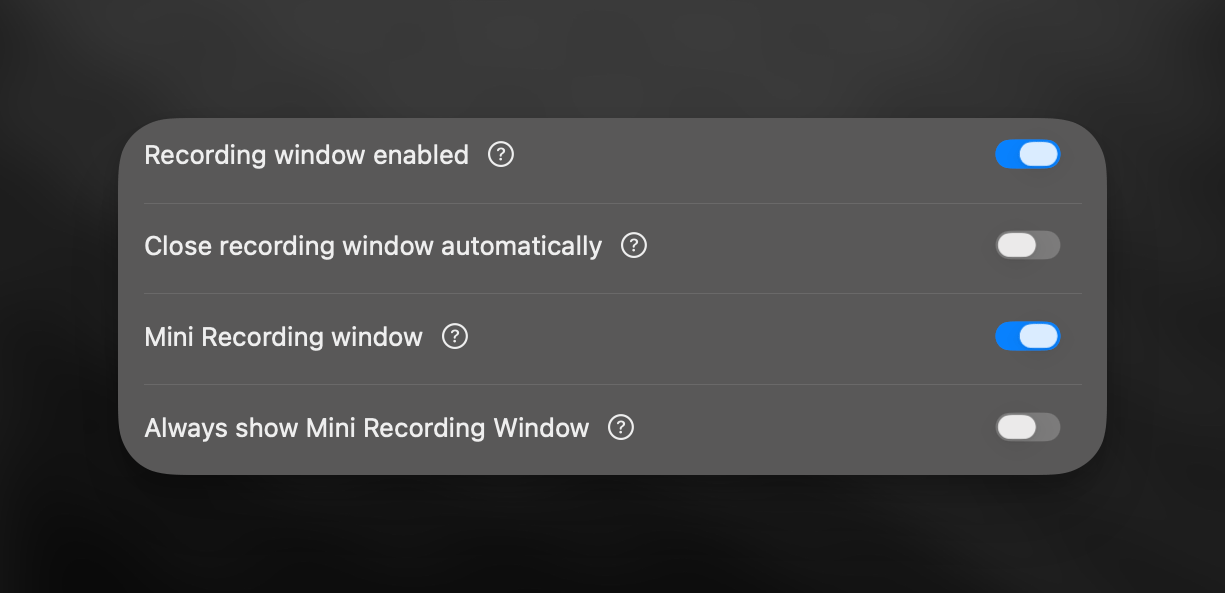Click the switch in the bottom settings row
The width and height of the screenshot is (1225, 593).
[1028, 427]
